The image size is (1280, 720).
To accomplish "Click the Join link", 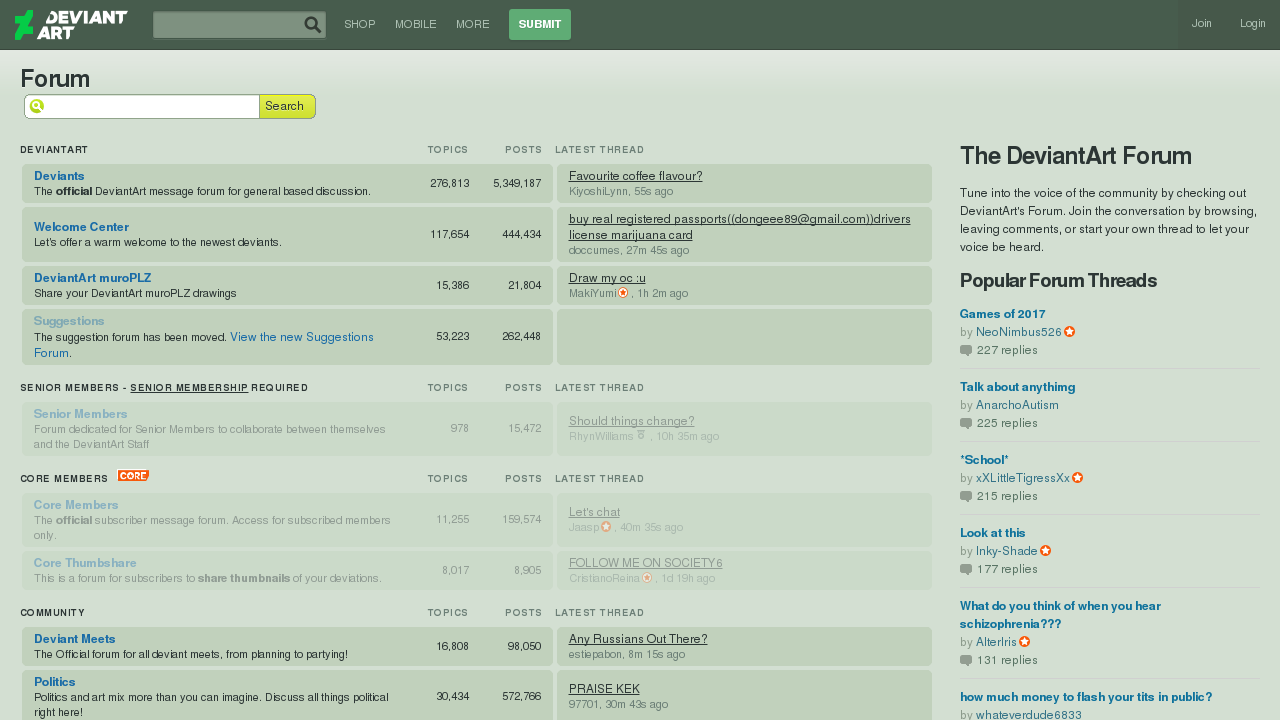I will click(x=1202, y=24).
